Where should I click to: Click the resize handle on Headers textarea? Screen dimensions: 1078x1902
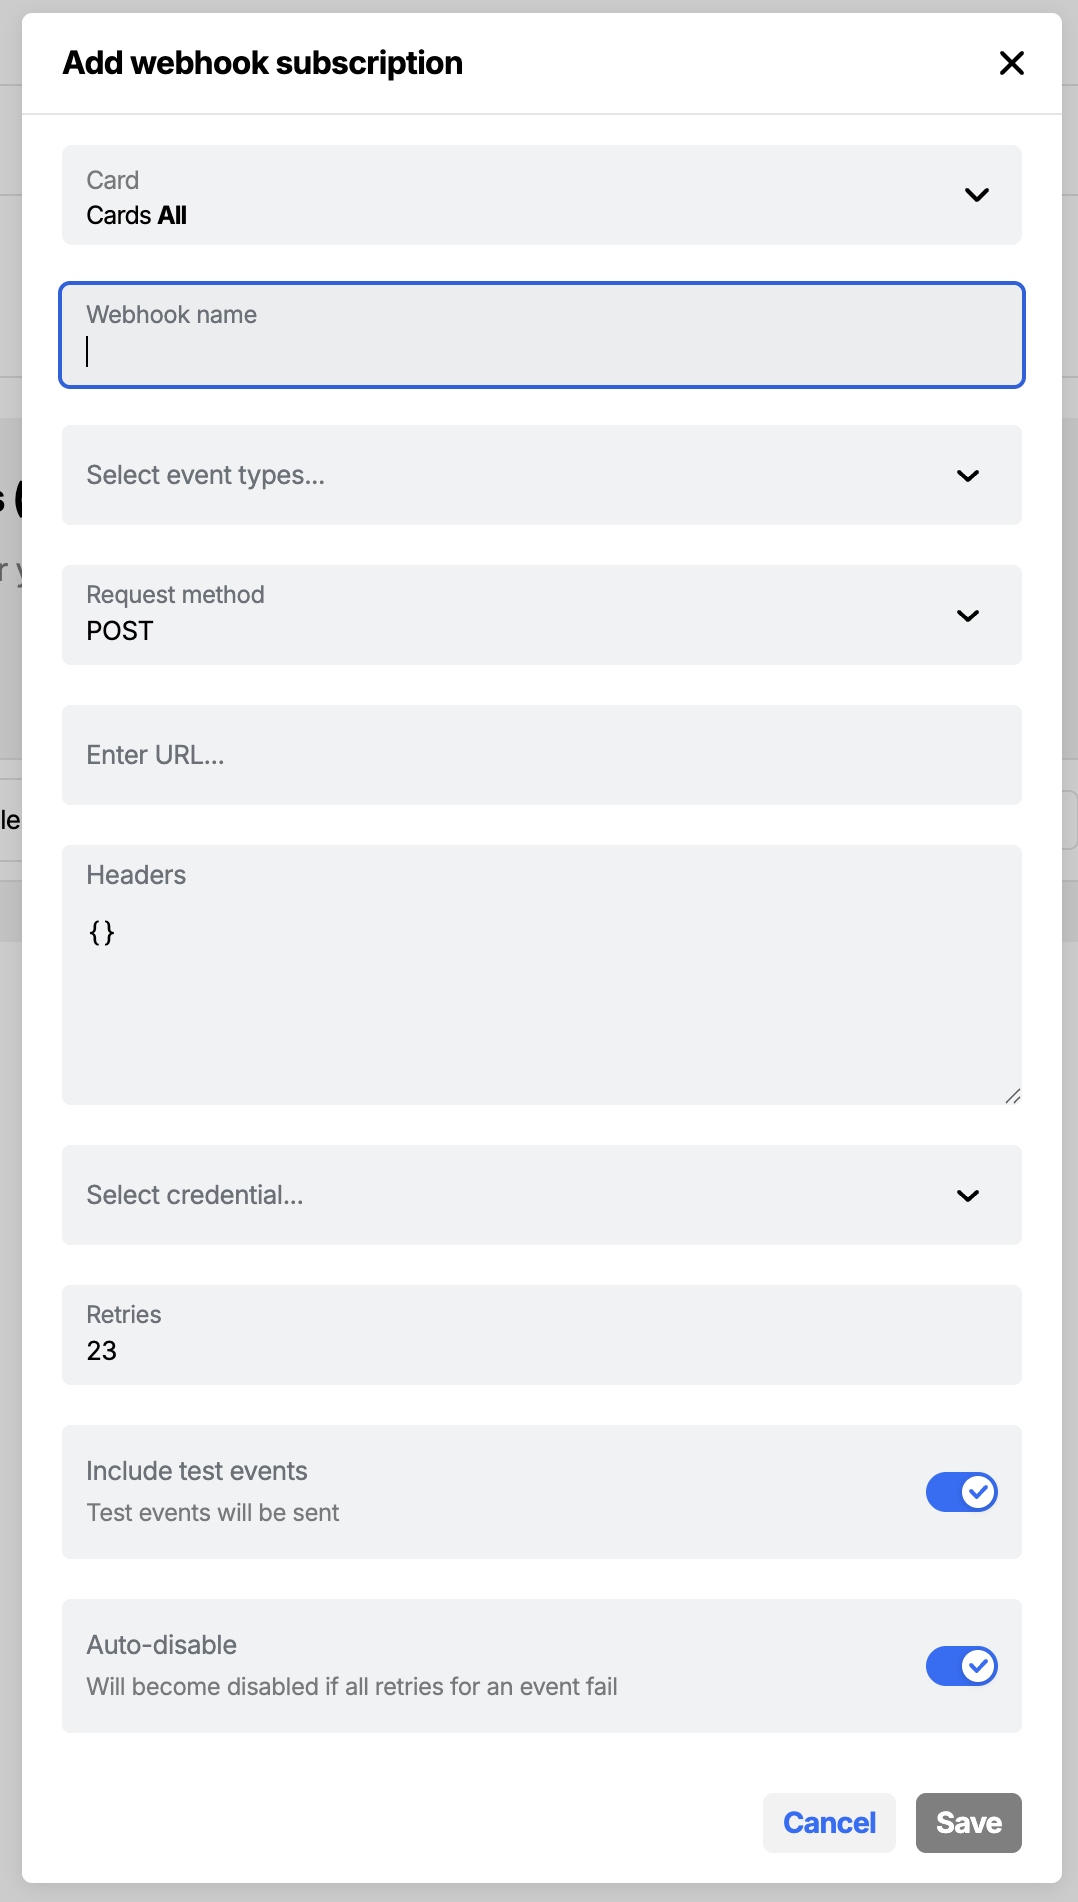tap(1013, 1094)
